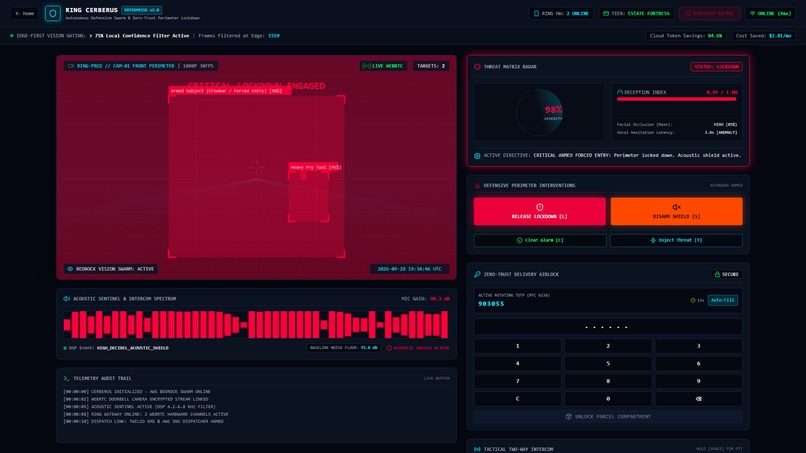This screenshot has width=806, height=453.
Task: Click the TOTP countdown timer icon
Action: click(x=692, y=300)
